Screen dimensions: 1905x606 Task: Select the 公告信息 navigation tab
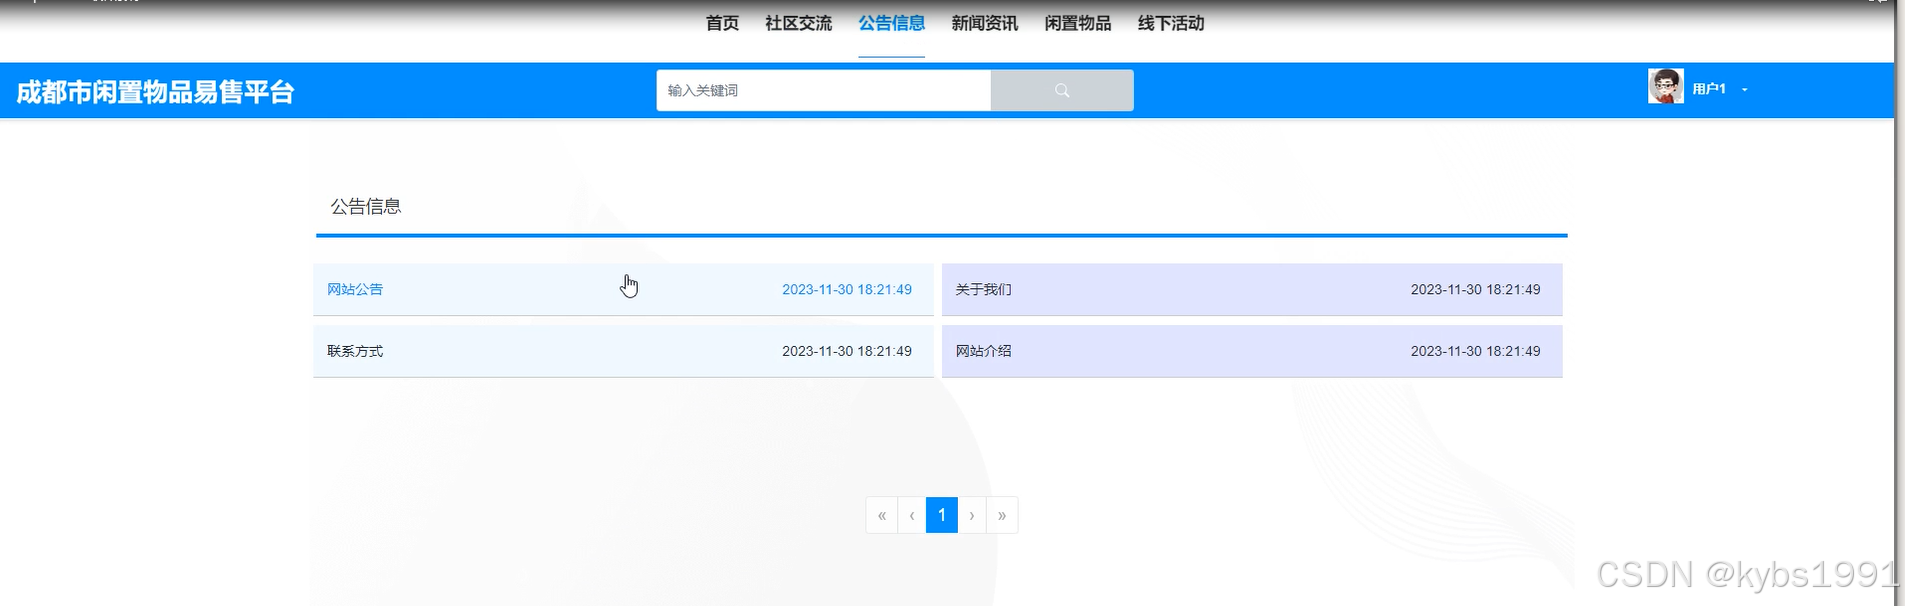click(891, 23)
